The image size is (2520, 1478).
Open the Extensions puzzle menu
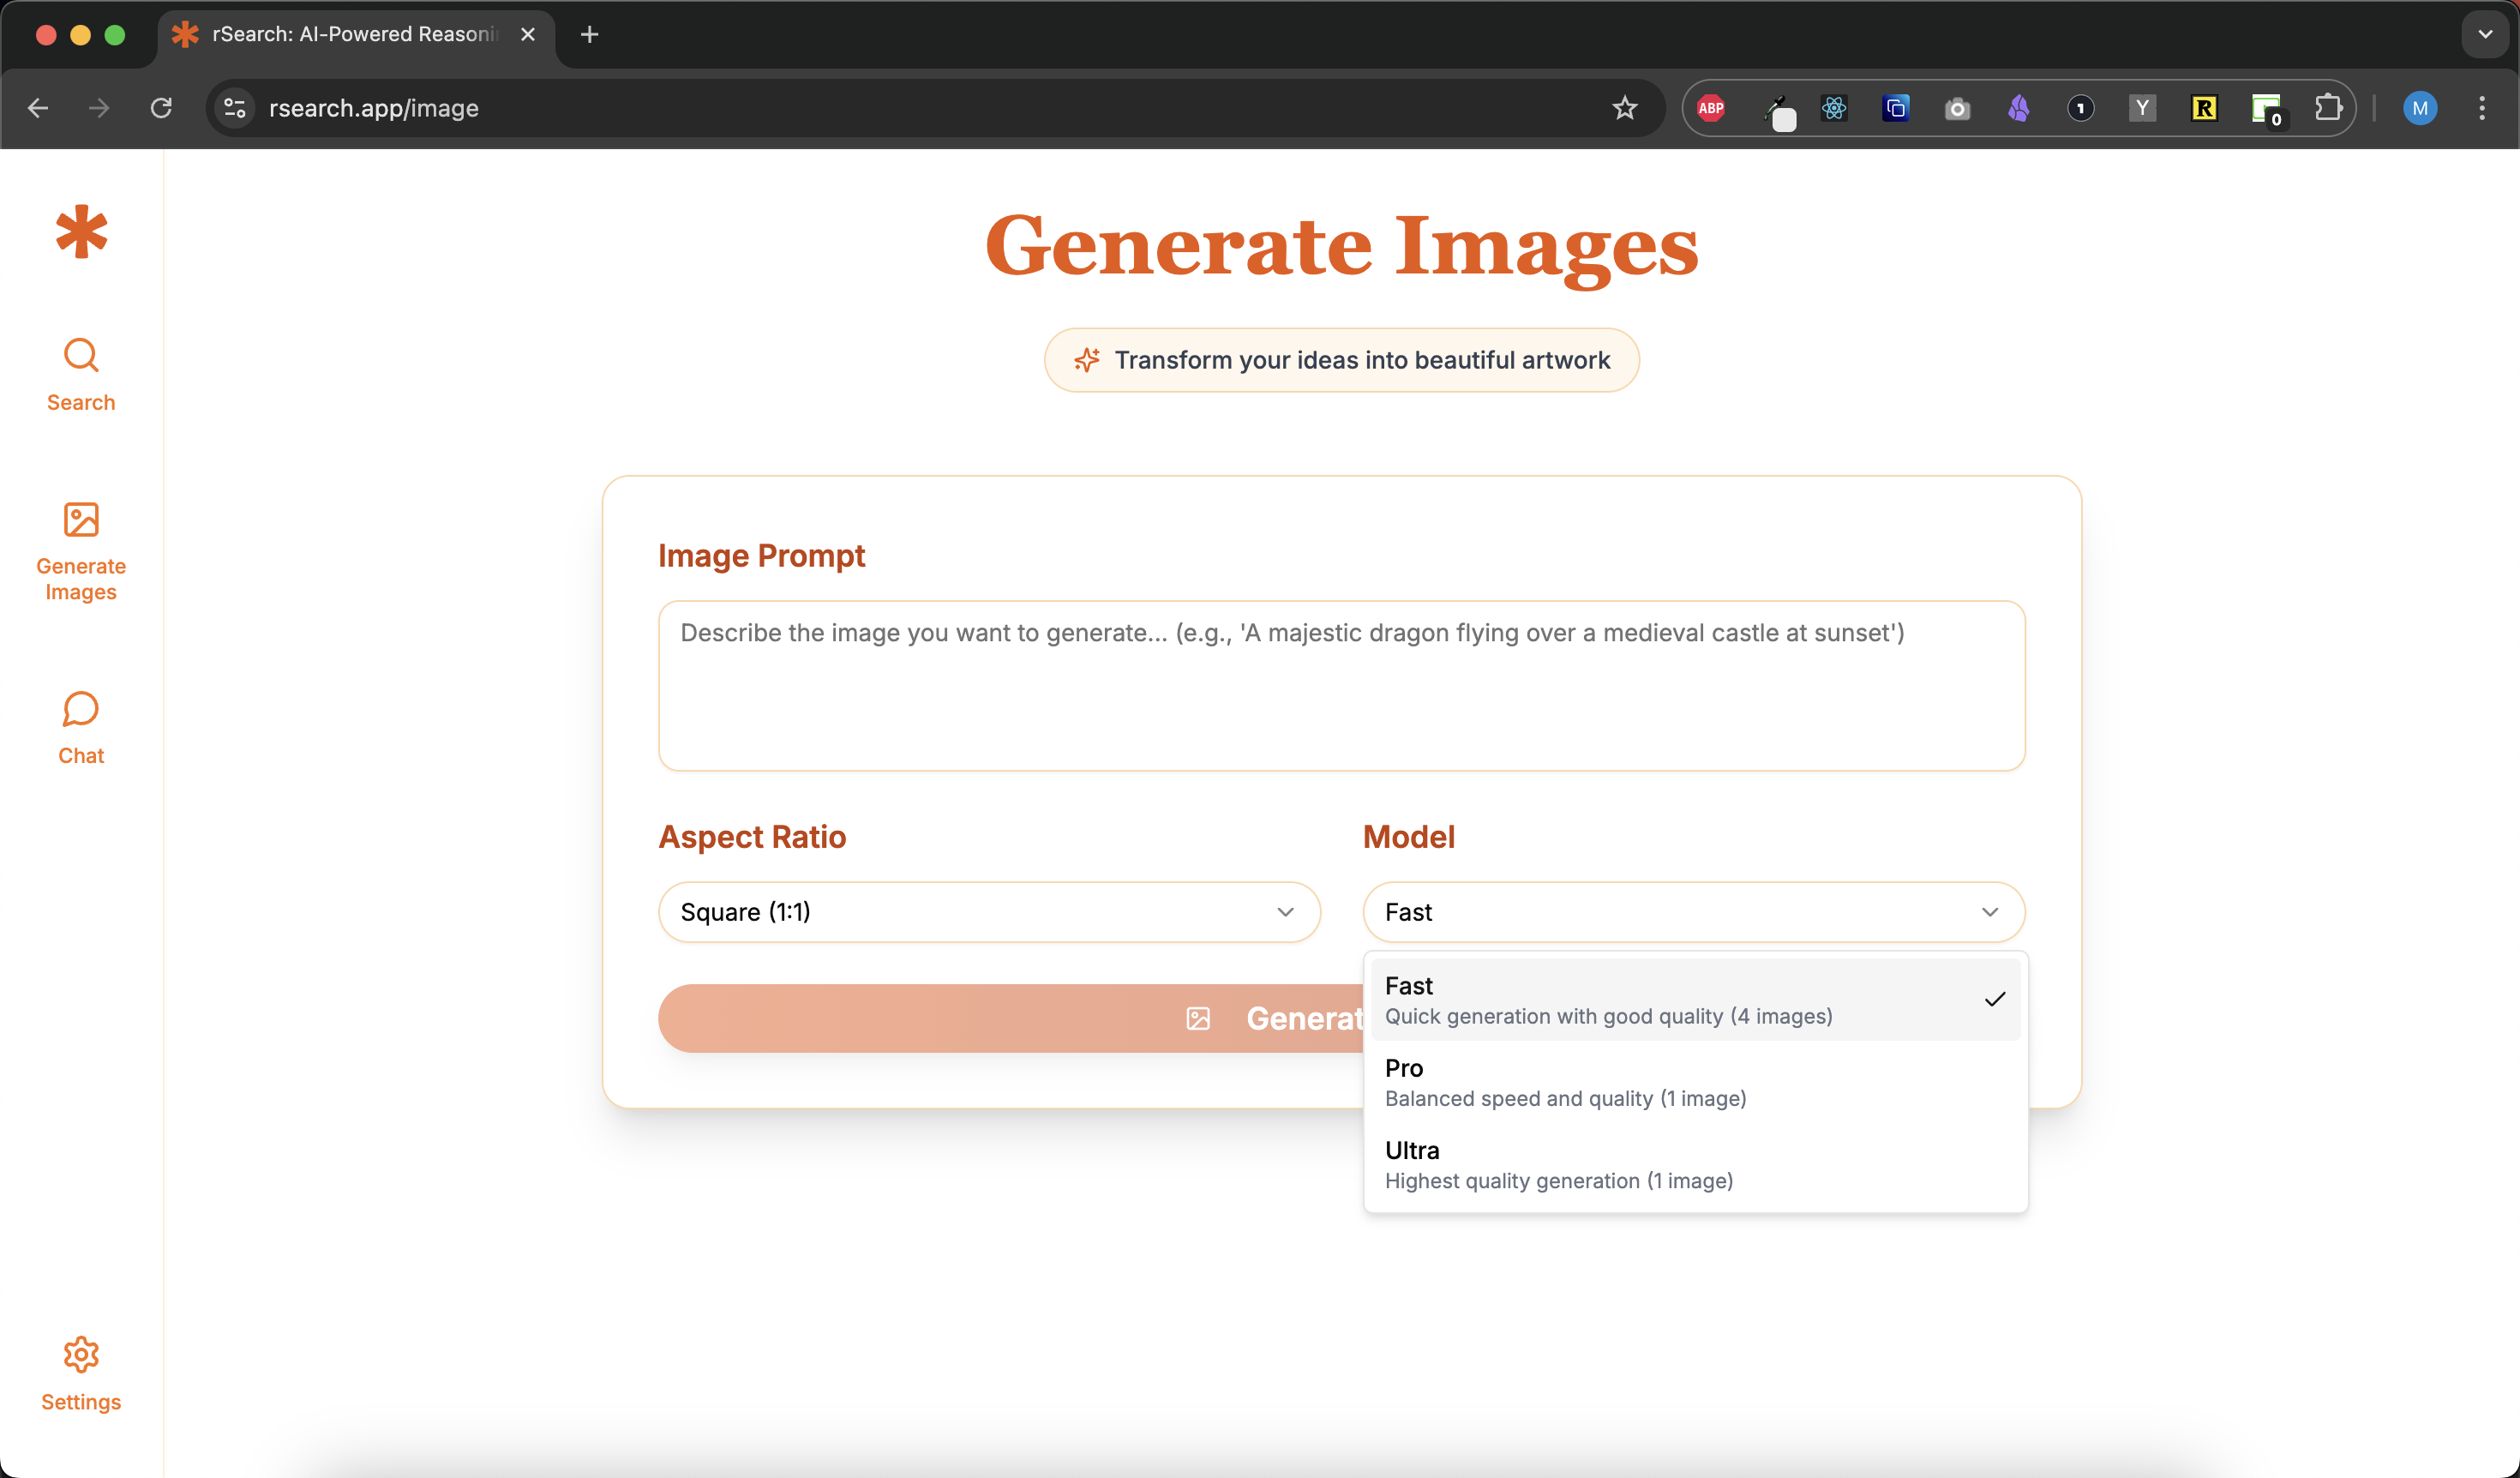coord(2328,108)
